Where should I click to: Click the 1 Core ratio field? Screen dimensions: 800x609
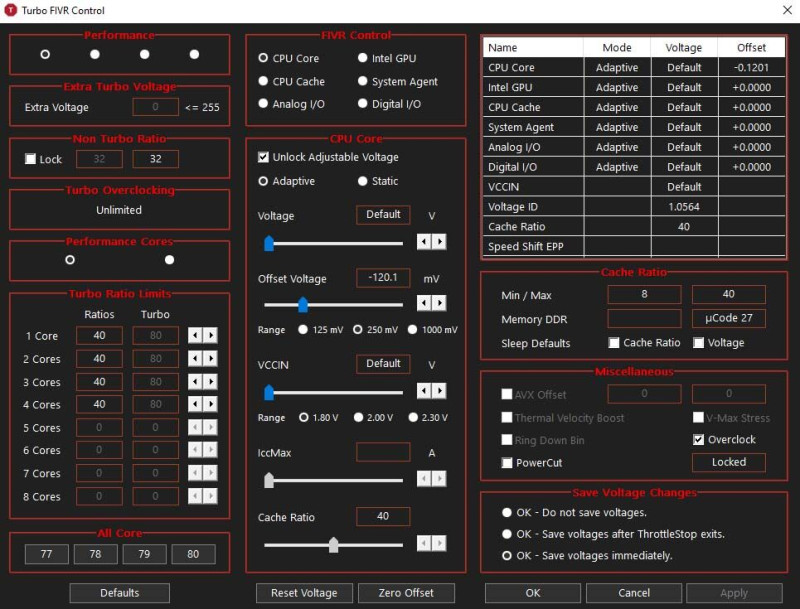click(x=99, y=335)
